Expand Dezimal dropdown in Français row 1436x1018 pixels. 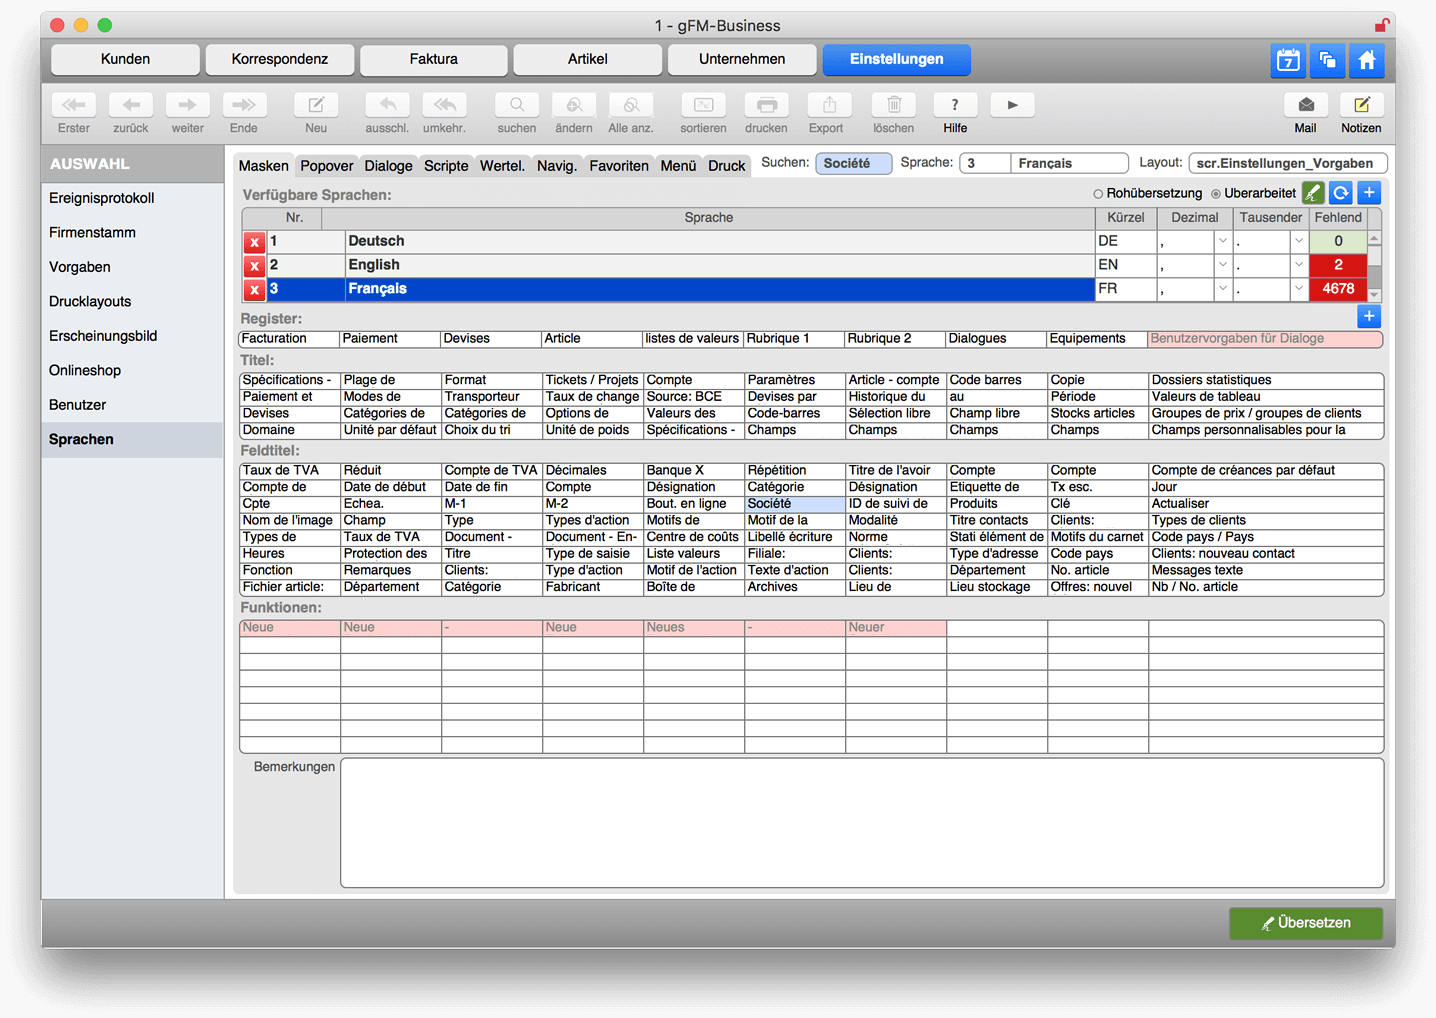point(1222,289)
